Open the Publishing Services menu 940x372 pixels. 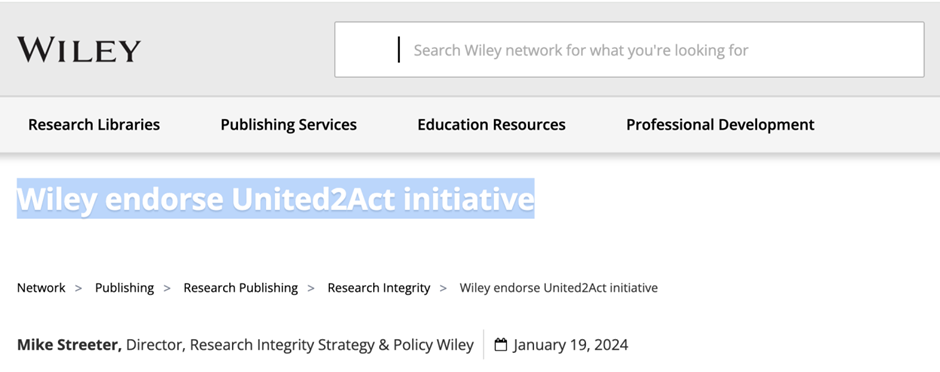288,125
